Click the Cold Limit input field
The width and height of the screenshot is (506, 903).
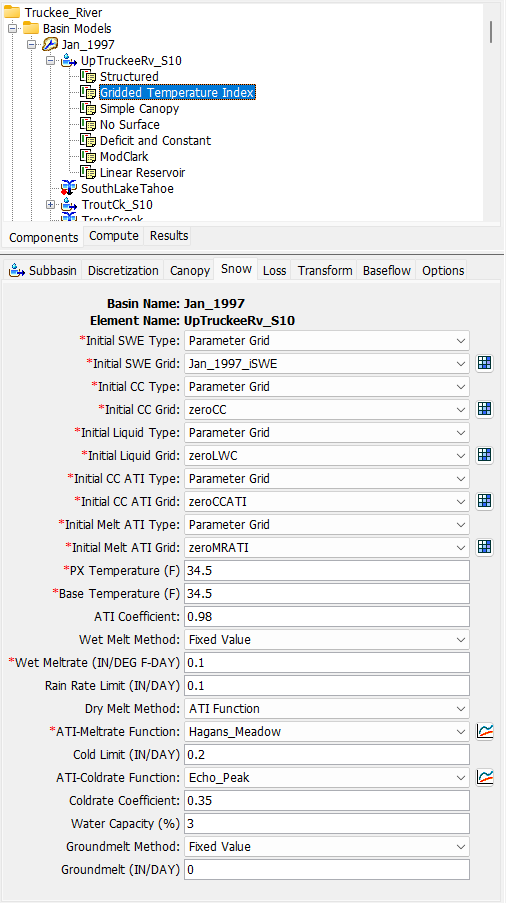coord(327,755)
